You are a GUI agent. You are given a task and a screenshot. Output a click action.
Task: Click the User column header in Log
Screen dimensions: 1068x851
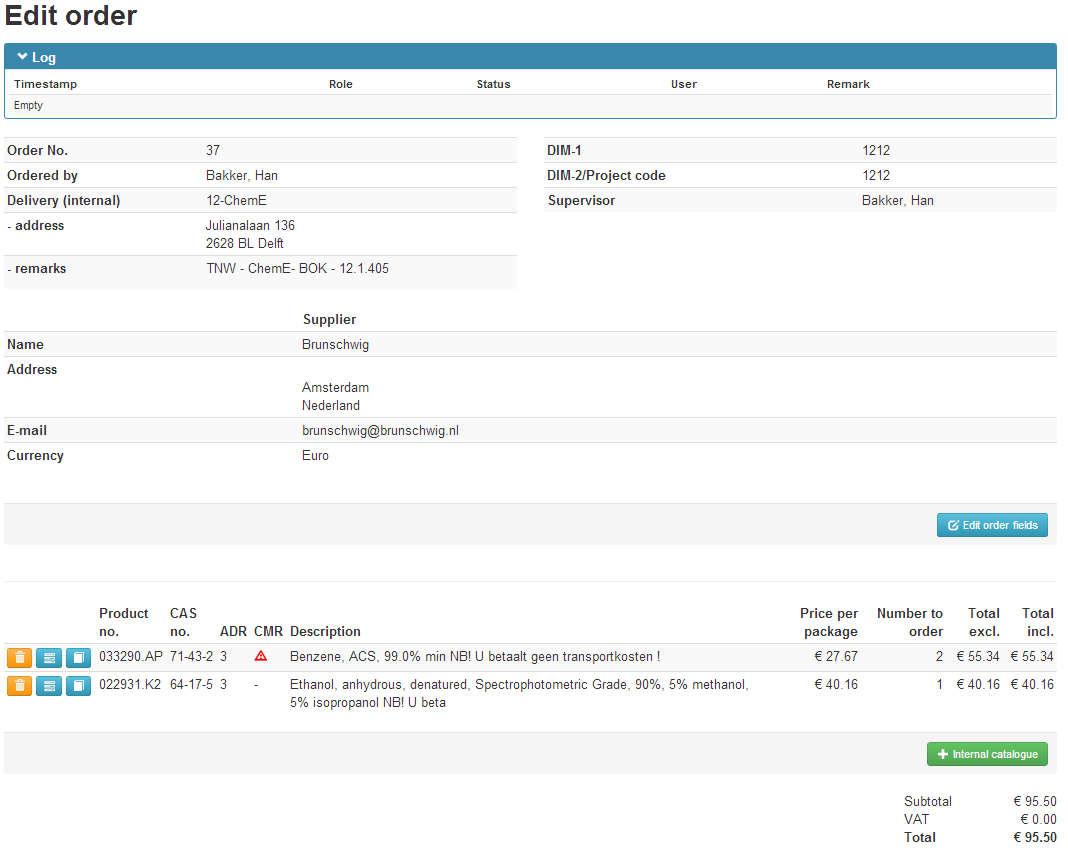click(x=684, y=84)
